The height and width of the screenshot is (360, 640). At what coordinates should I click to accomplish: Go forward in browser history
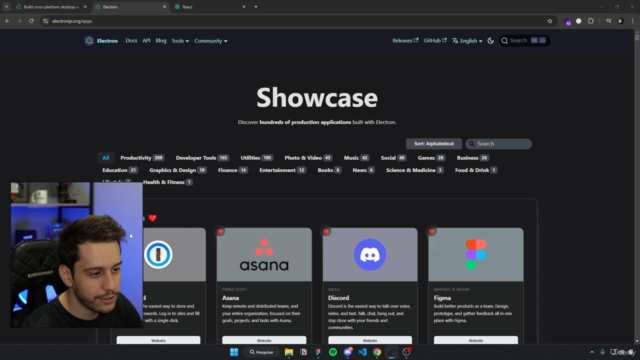(x=19, y=21)
